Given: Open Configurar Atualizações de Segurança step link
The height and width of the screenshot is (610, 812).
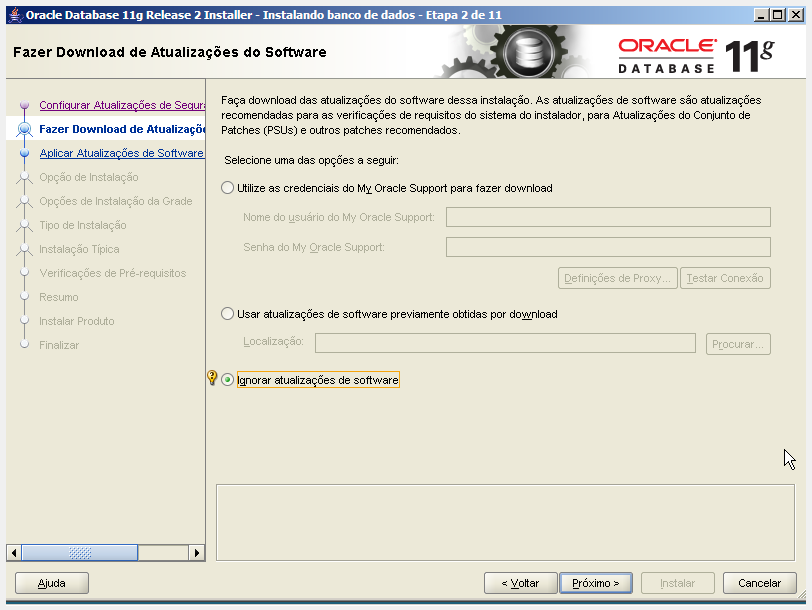Looking at the screenshot, I should tap(122, 105).
